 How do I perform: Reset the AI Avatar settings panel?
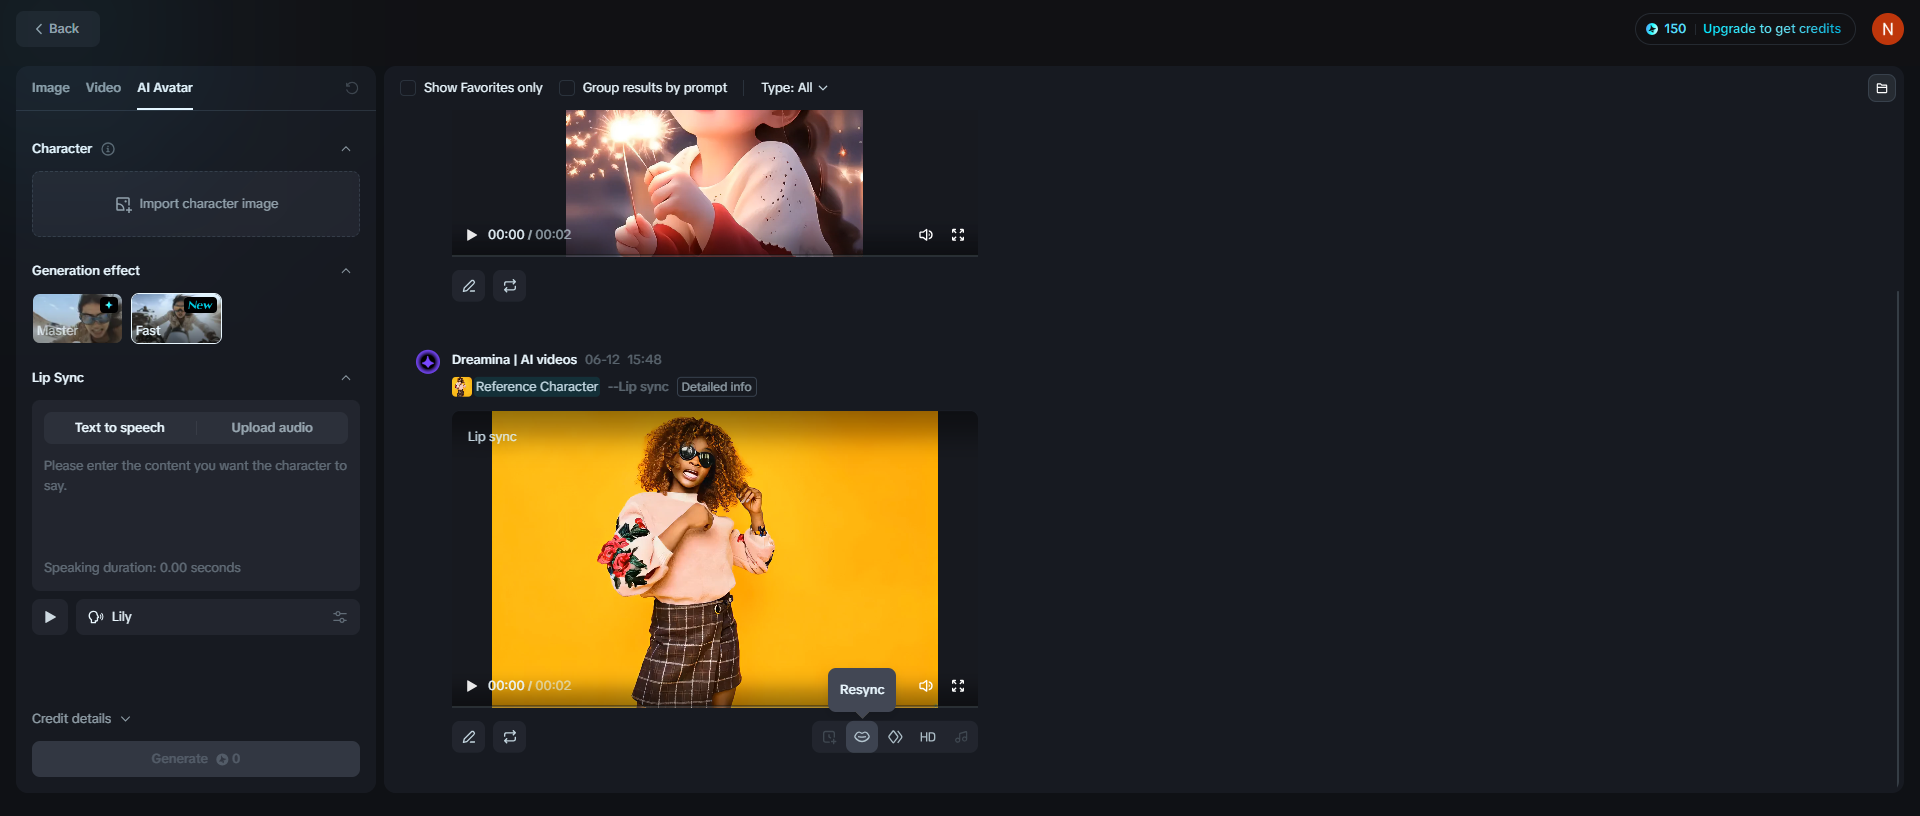tap(352, 88)
